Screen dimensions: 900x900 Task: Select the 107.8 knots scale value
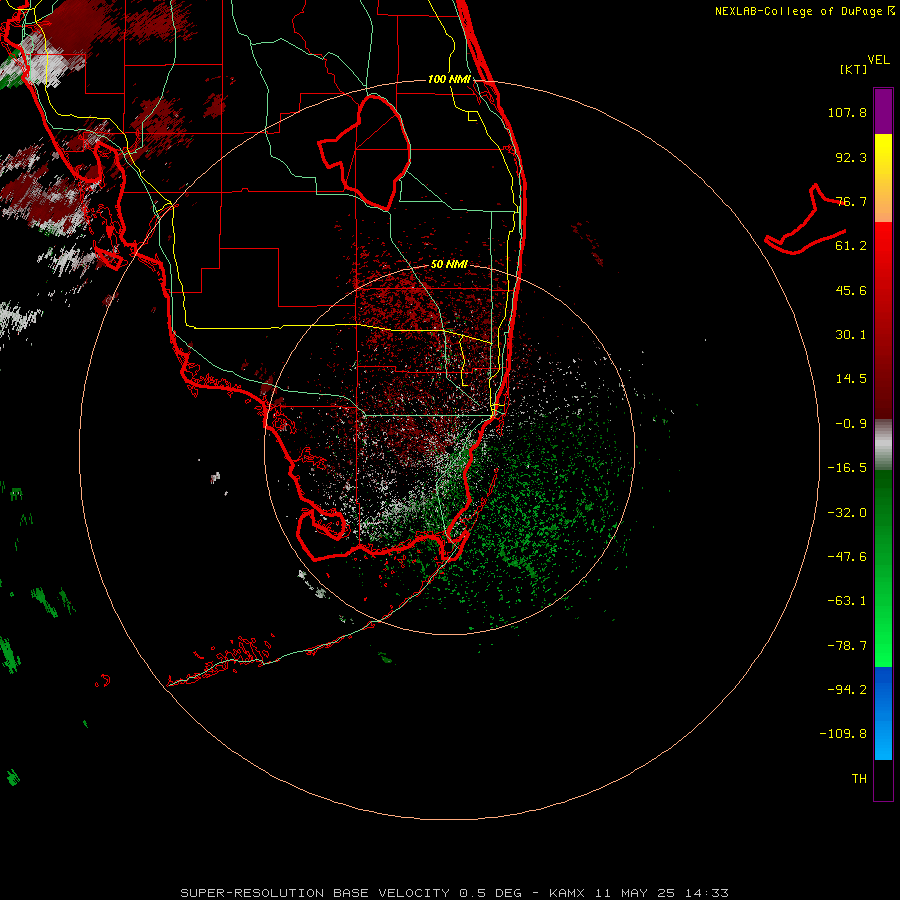(847, 112)
